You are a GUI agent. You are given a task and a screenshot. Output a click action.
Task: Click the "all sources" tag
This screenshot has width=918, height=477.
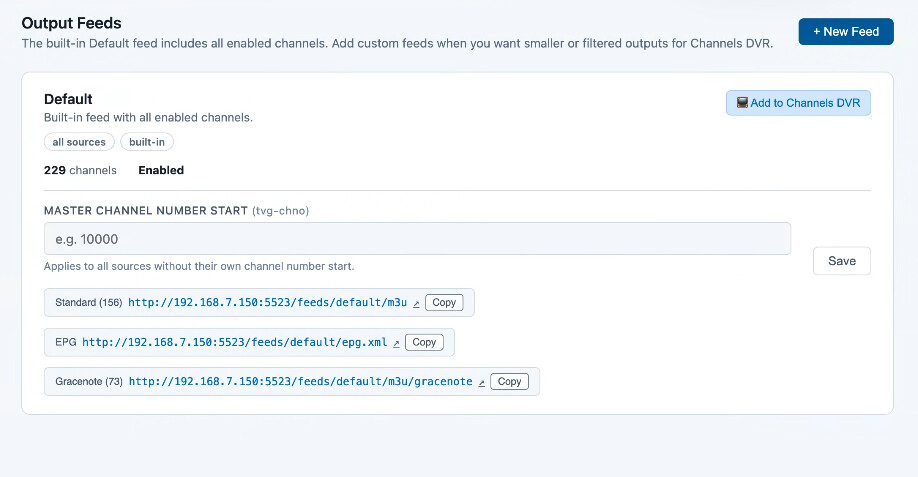[79, 142]
